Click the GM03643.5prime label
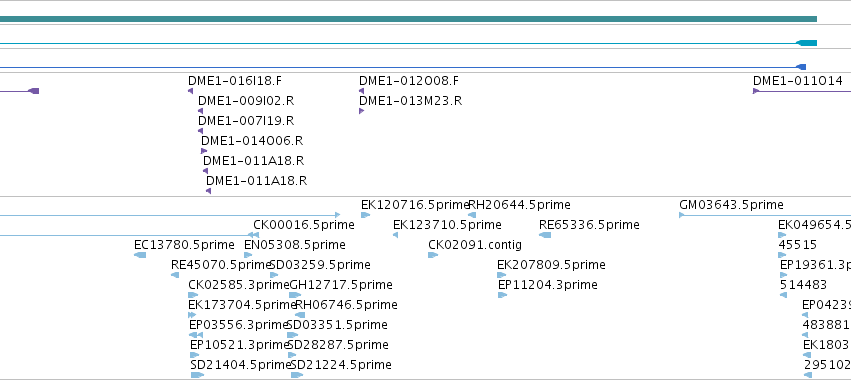This screenshot has height=380, width=851. pos(731,205)
